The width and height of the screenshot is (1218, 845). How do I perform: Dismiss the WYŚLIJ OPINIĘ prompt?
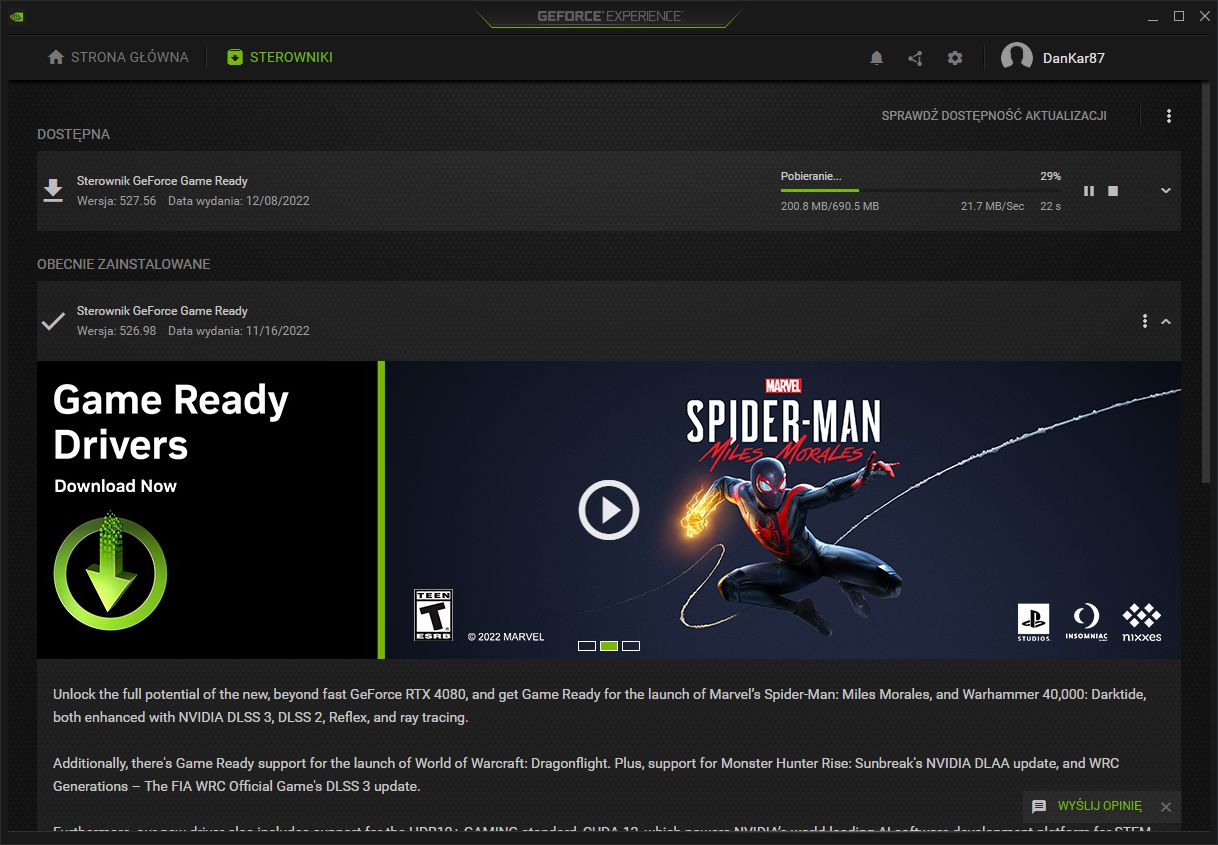tap(1165, 806)
